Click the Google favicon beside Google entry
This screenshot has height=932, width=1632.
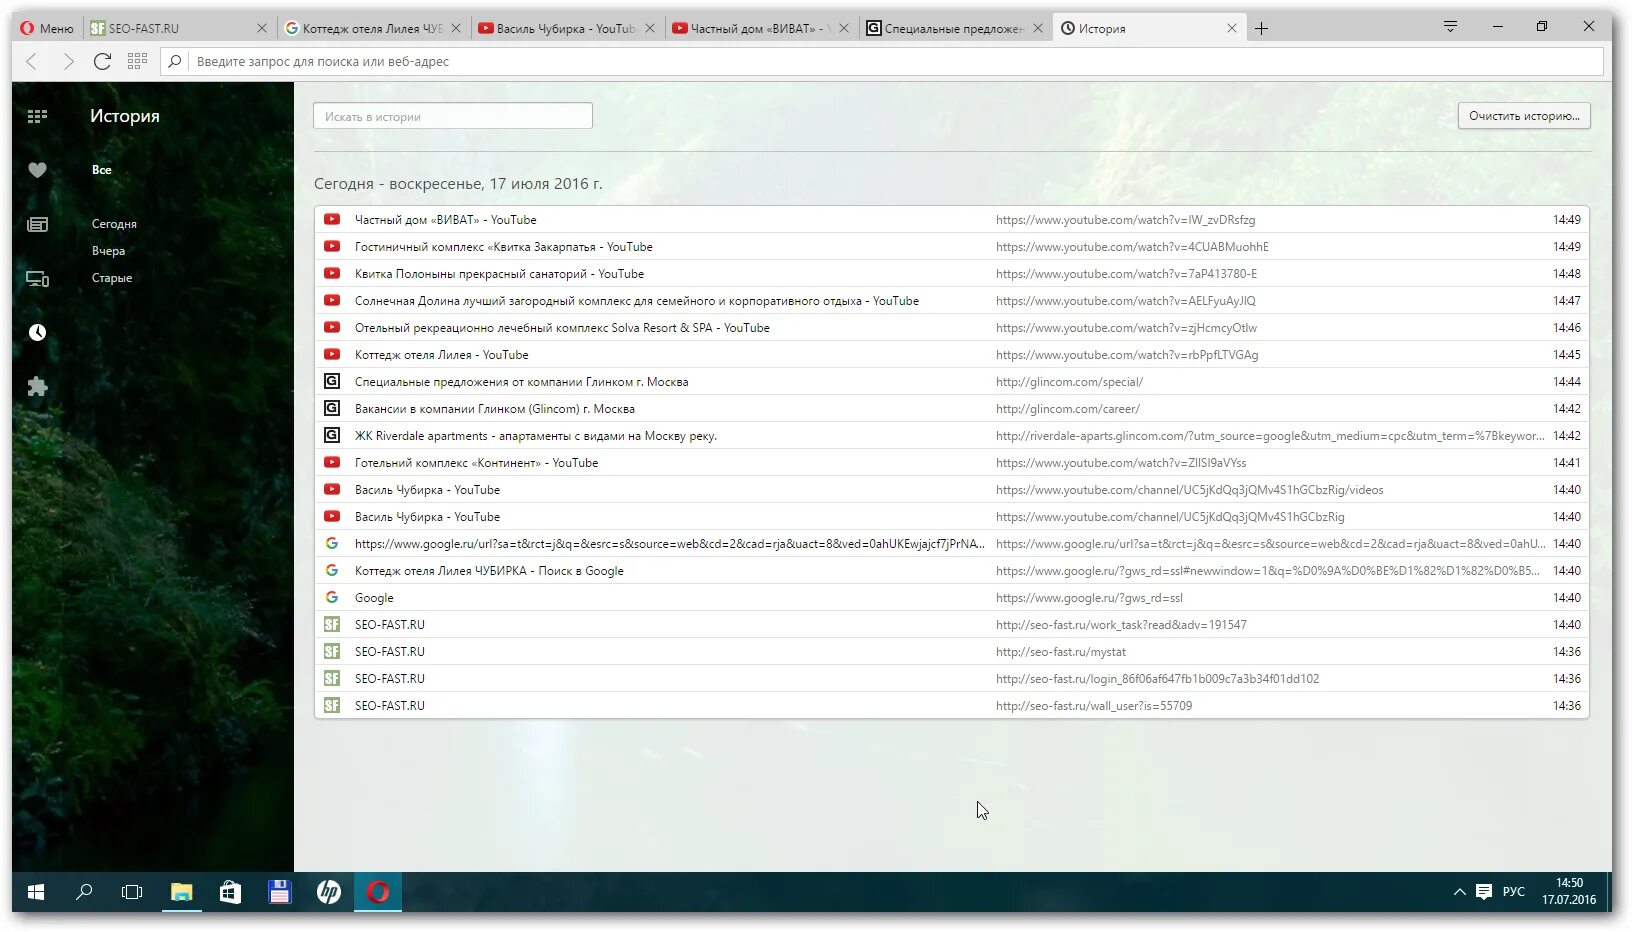click(332, 598)
